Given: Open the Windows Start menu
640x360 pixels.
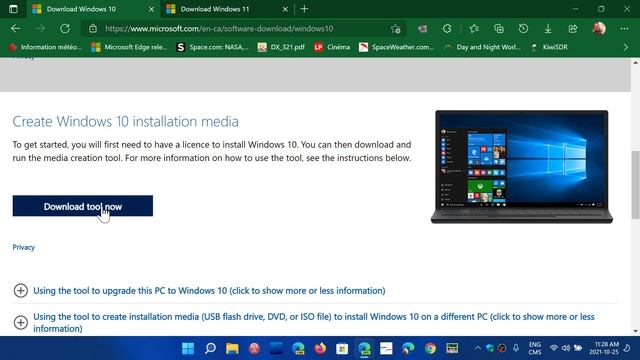Looking at the screenshot, I should (x=188, y=348).
